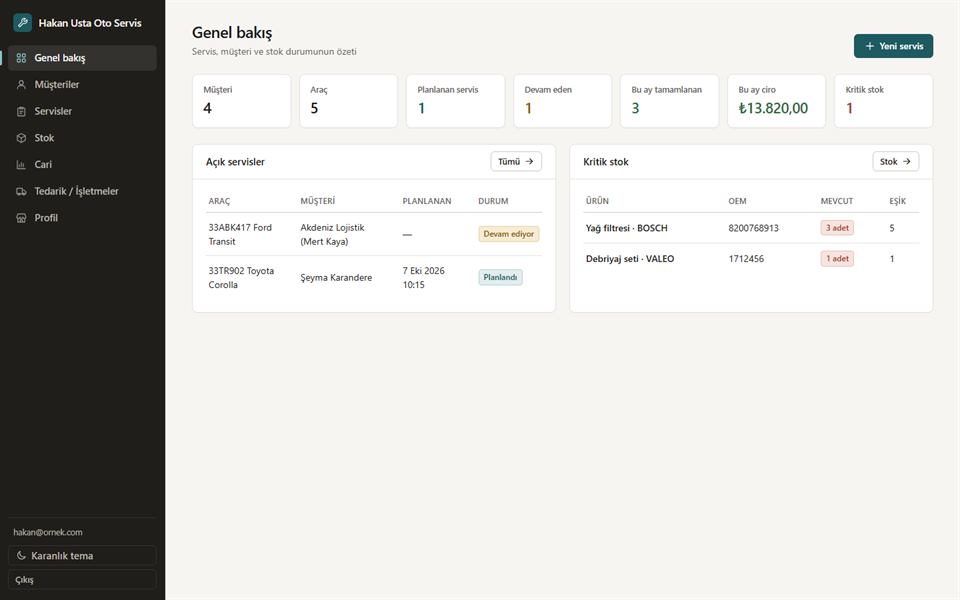Select the Devam eden summary card

point(563,101)
